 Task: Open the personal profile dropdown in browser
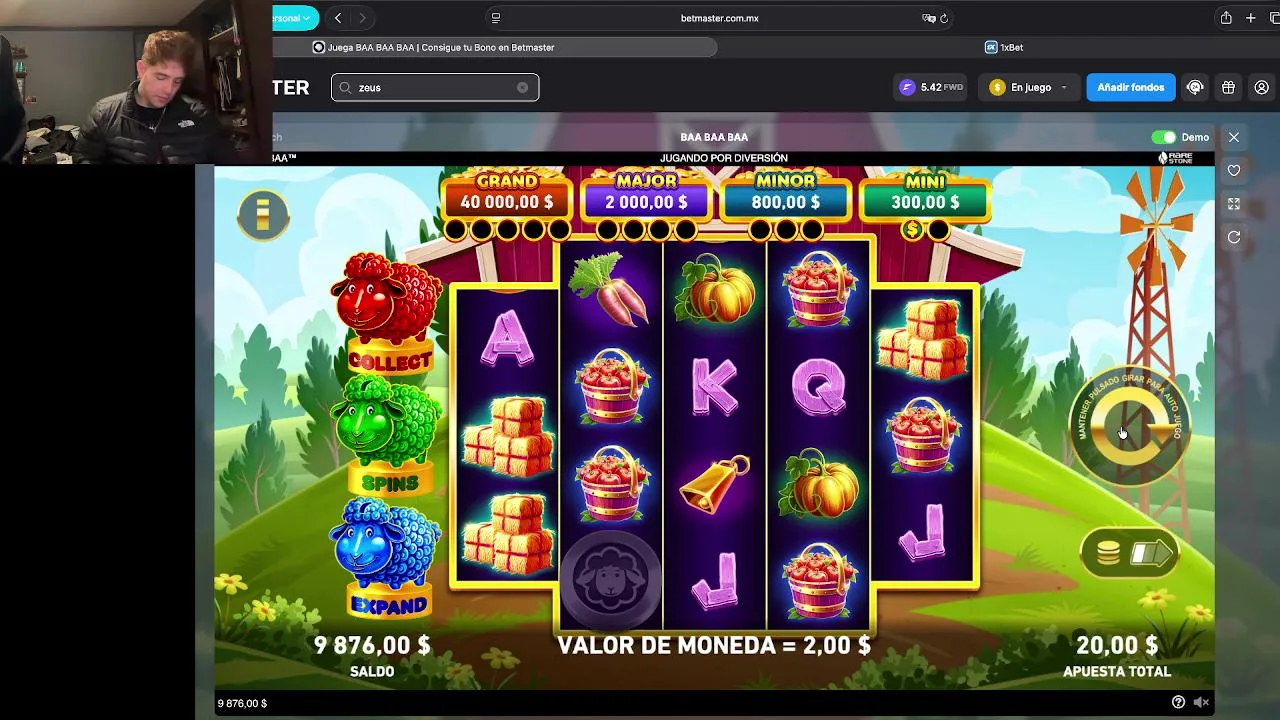[x=295, y=18]
